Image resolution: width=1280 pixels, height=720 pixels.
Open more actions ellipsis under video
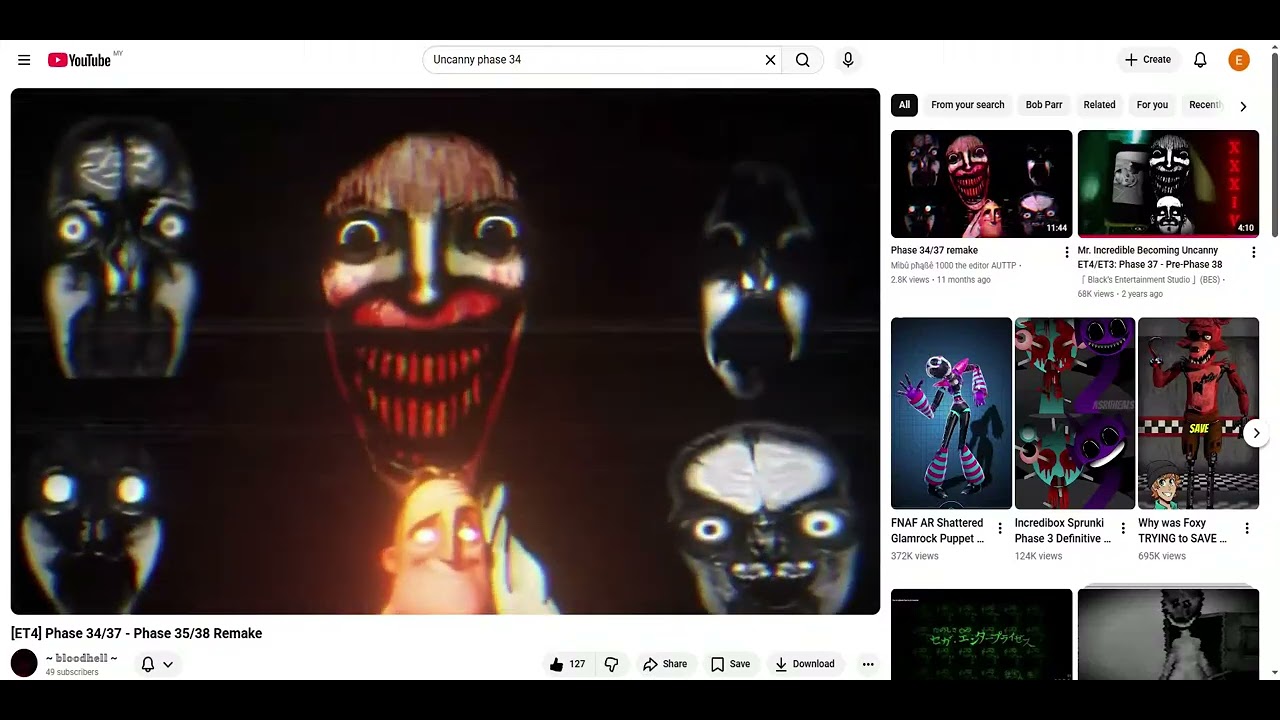tap(868, 664)
